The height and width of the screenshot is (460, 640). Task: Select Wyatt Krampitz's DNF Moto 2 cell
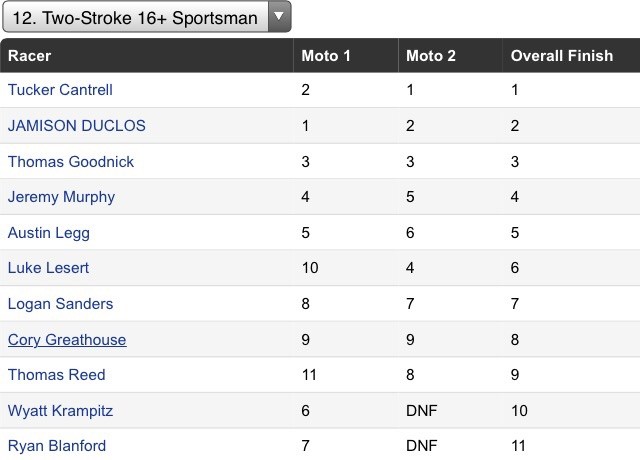click(450, 411)
